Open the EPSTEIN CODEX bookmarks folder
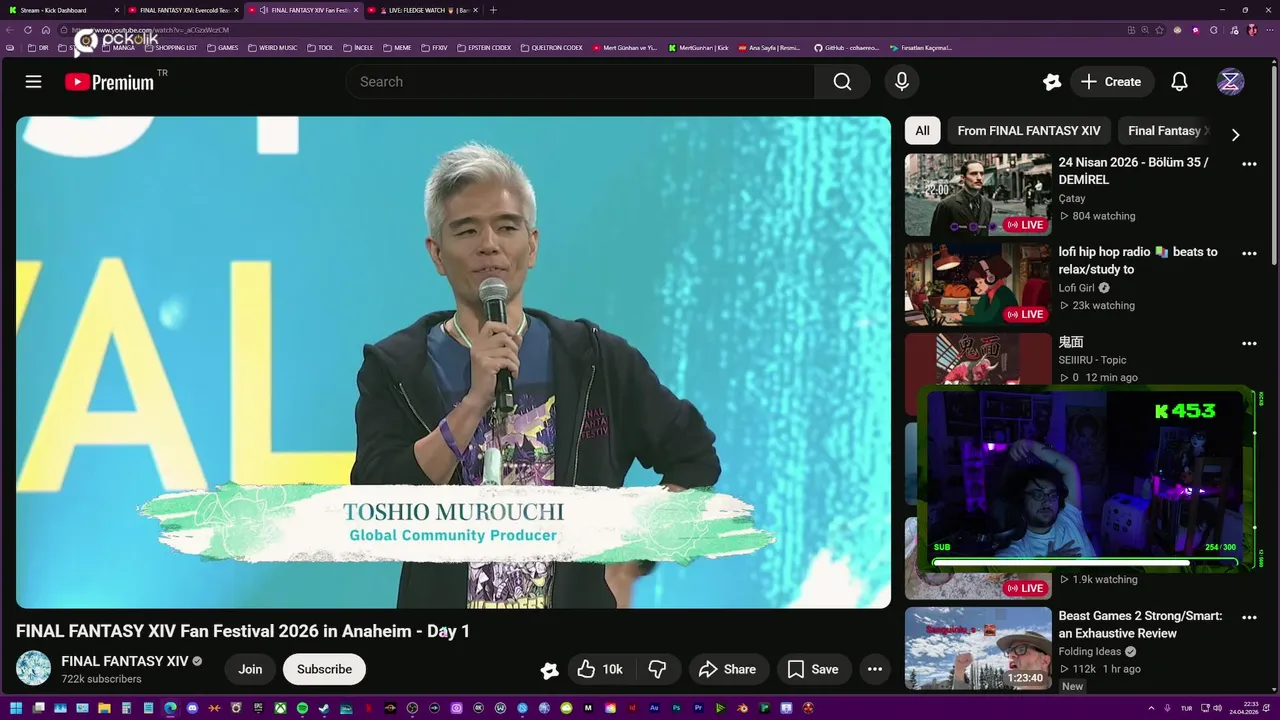Image resolution: width=1280 pixels, height=720 pixels. tap(484, 48)
